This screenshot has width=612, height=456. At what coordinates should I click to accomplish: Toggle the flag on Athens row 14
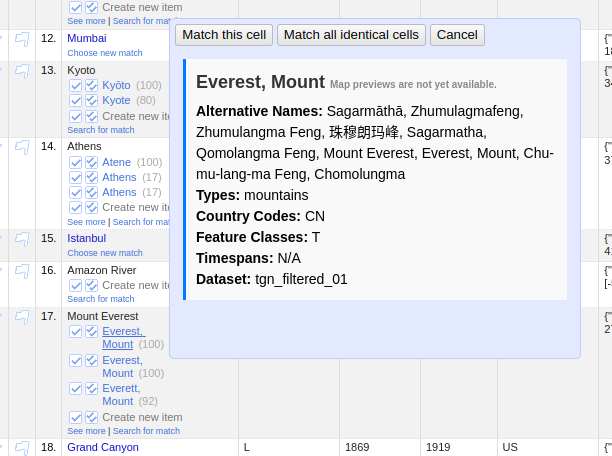tap(22, 147)
